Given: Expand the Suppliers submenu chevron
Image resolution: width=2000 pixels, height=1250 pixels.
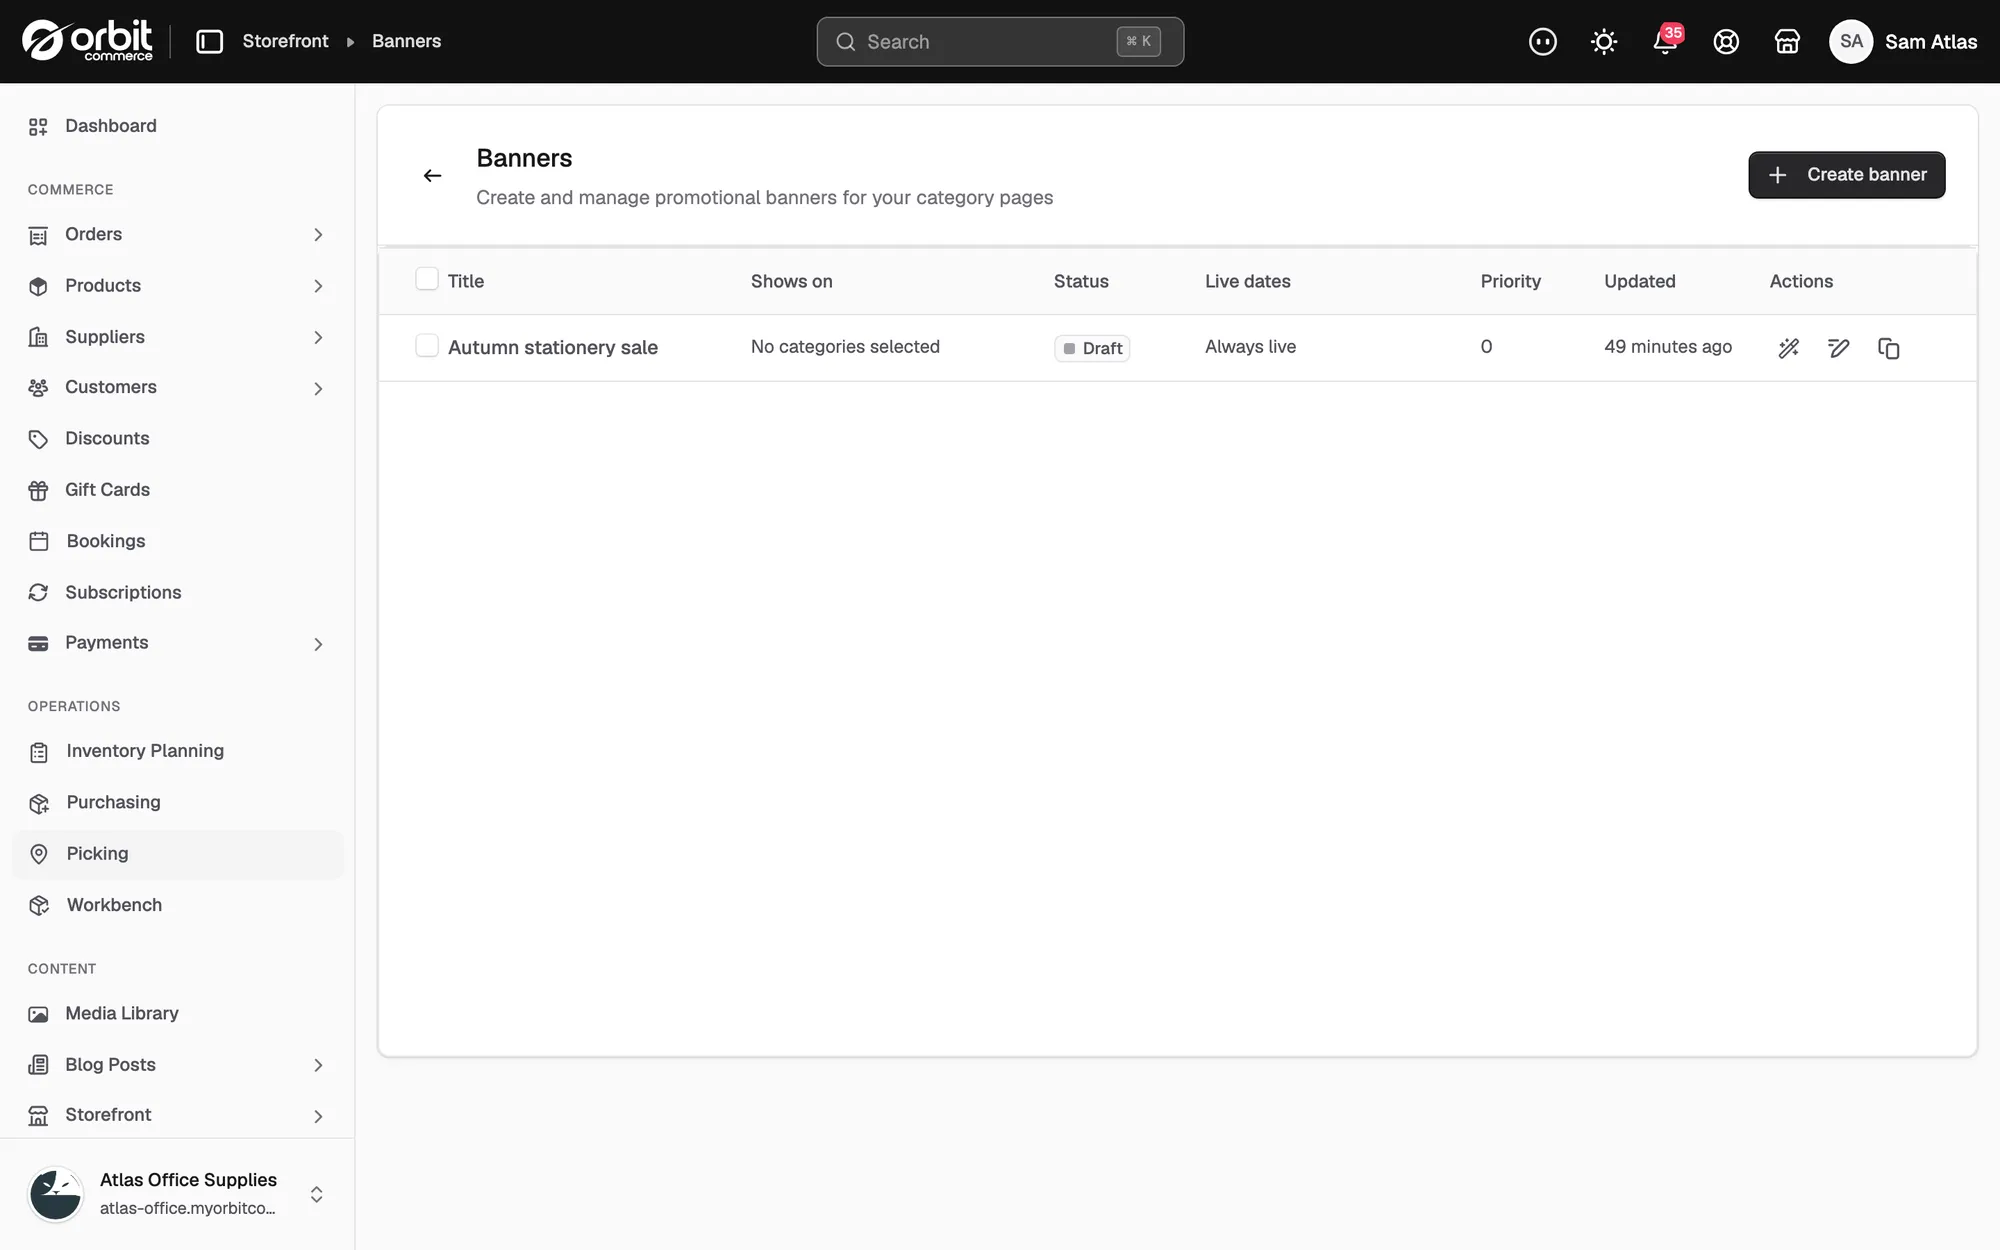Looking at the screenshot, I should pos(318,338).
